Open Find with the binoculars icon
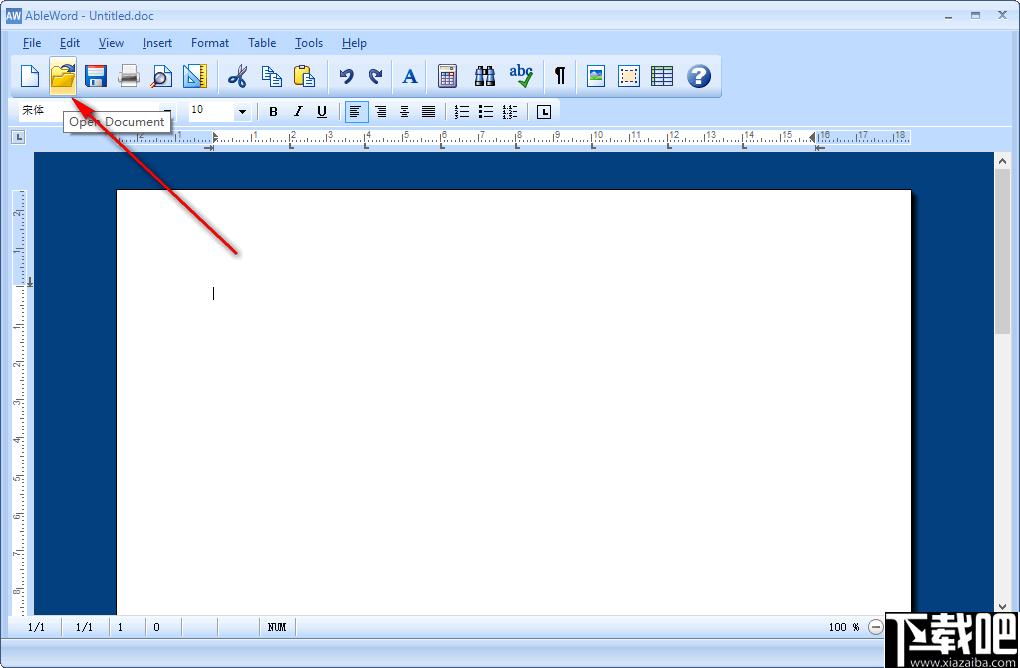Image resolution: width=1020 pixels, height=668 pixels. point(485,76)
